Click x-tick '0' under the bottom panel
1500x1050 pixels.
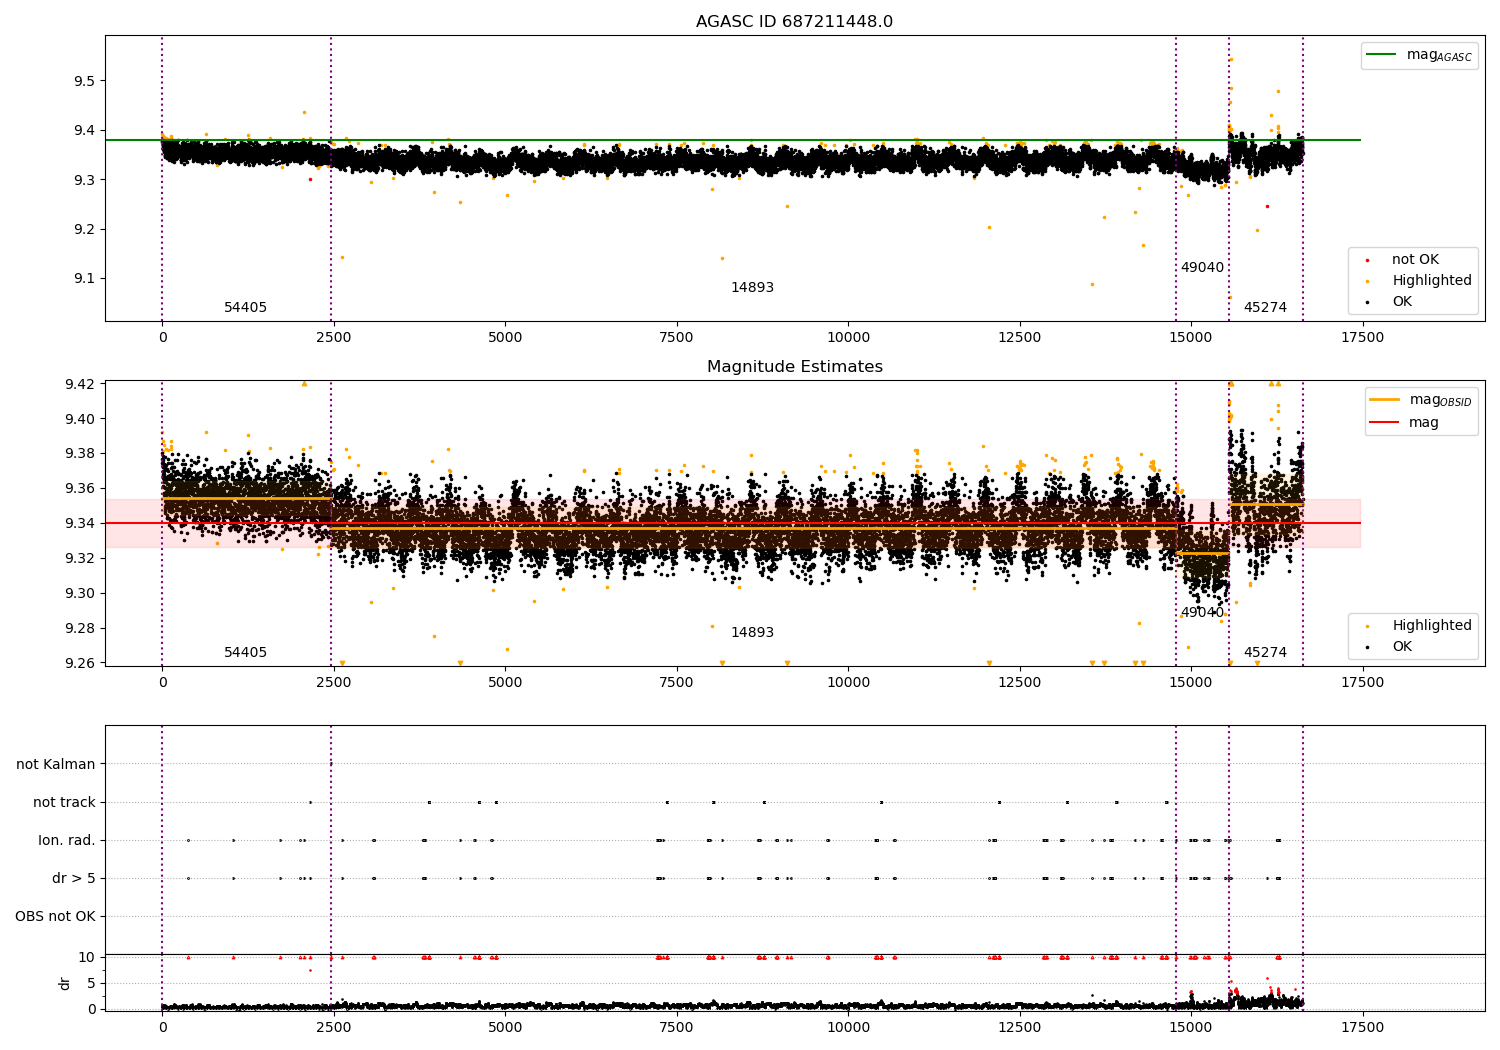click(162, 1028)
